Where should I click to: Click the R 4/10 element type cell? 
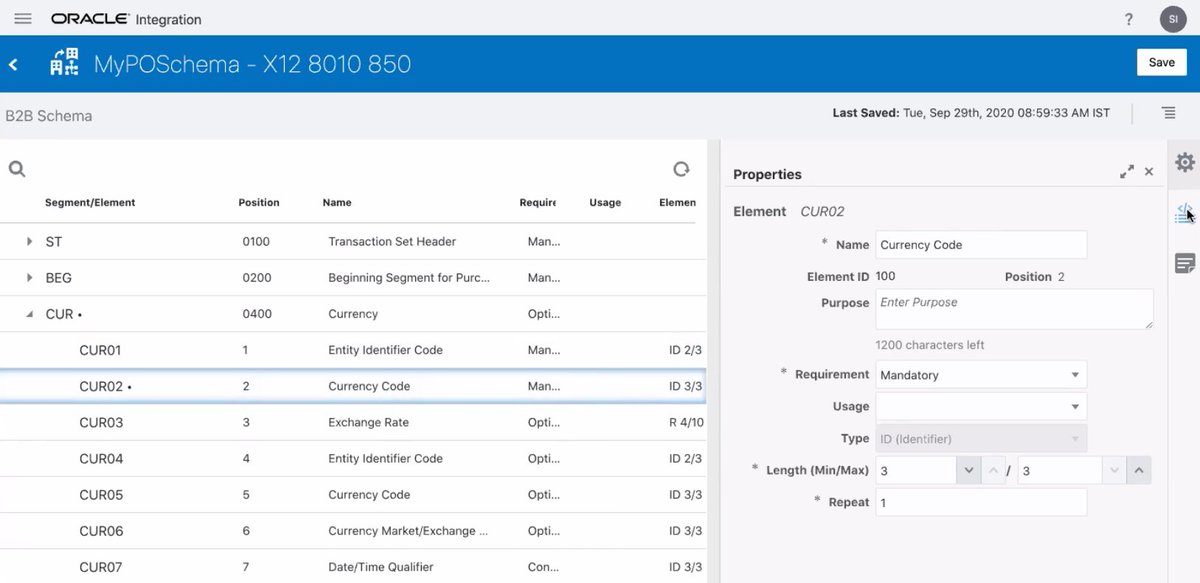coord(686,422)
